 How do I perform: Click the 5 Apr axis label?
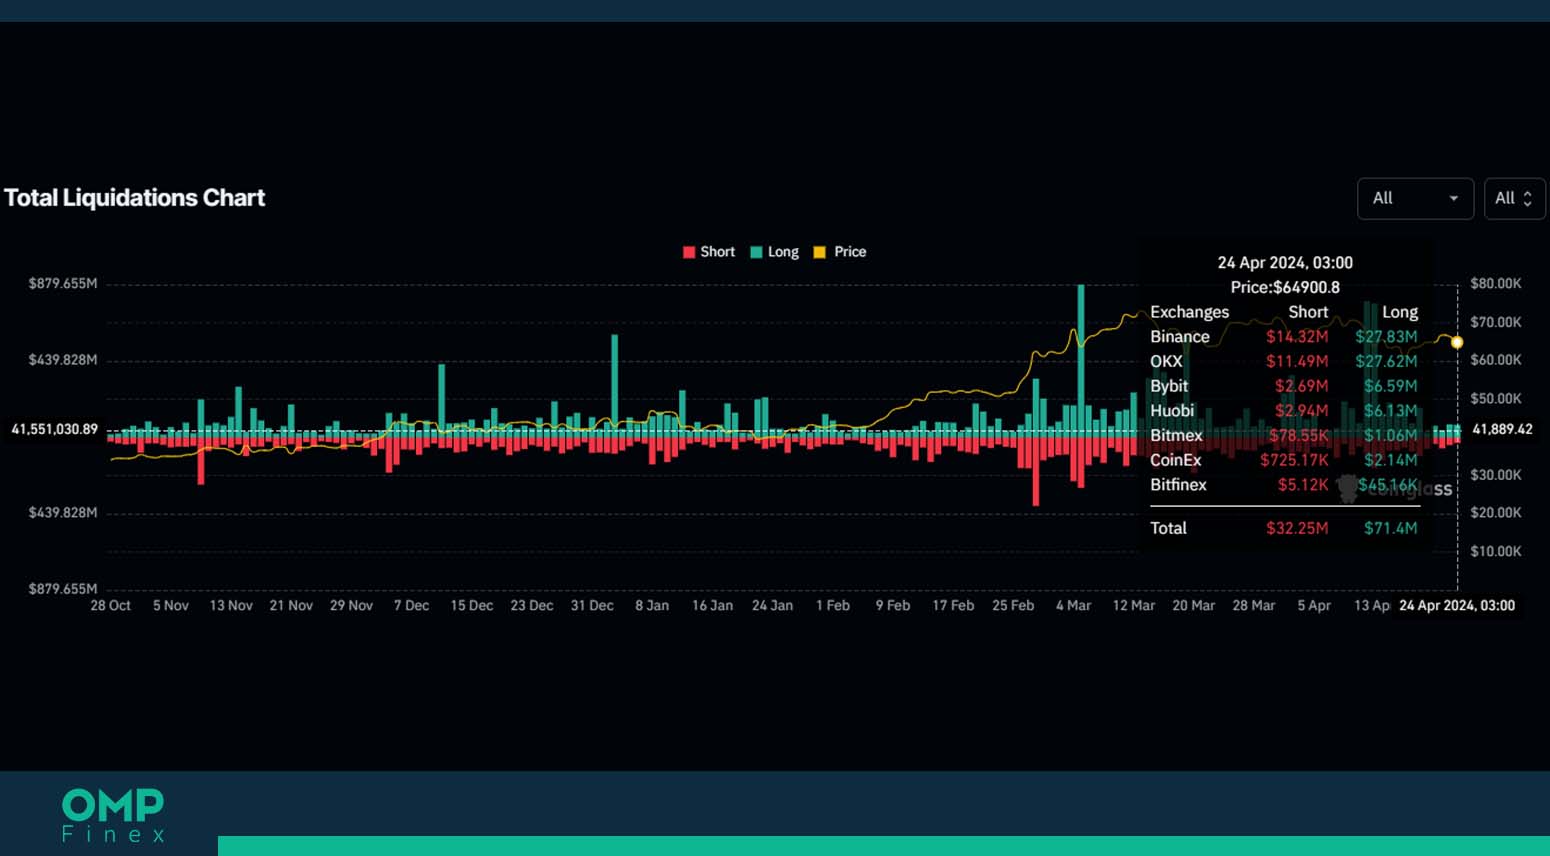click(x=1314, y=606)
